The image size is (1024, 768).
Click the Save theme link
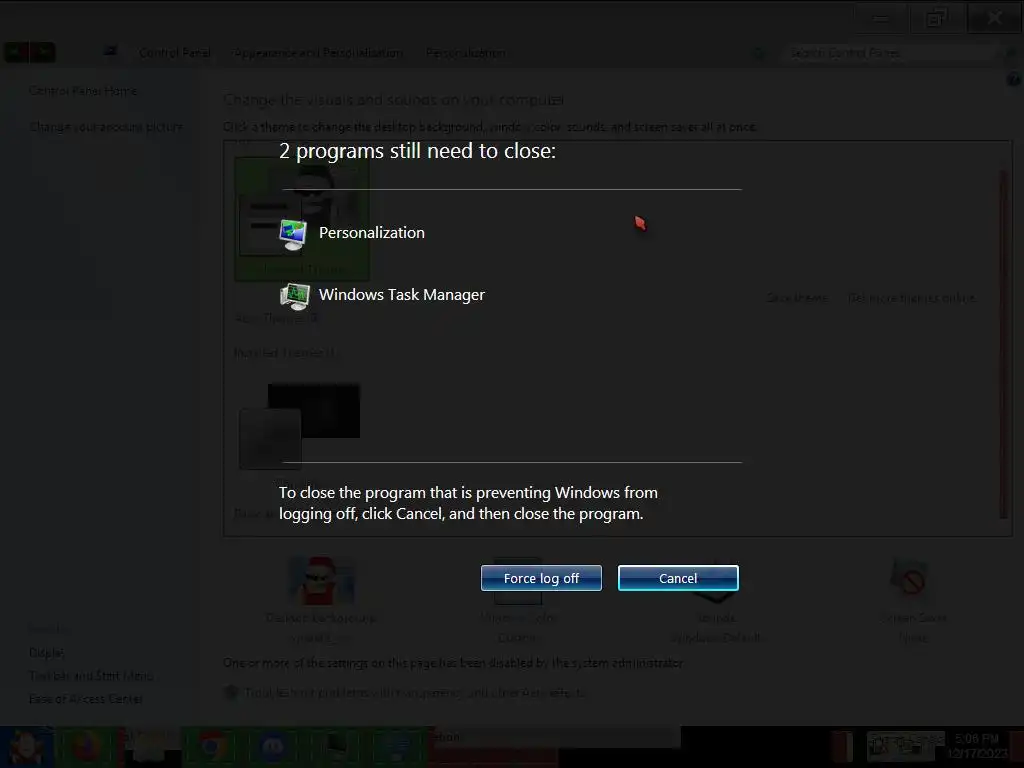click(x=797, y=298)
